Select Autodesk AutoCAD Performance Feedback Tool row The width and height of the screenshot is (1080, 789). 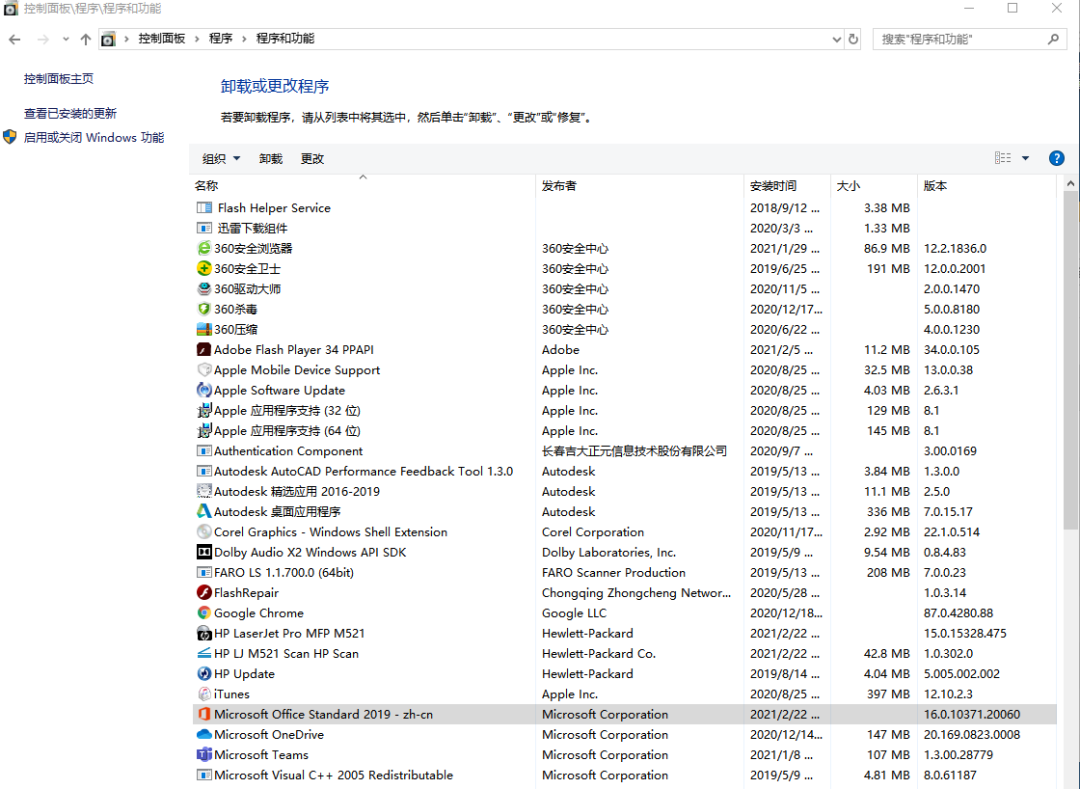624,472
